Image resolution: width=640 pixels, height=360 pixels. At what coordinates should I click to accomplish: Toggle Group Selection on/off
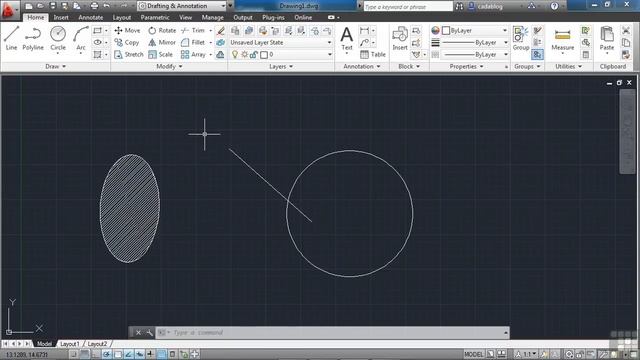pyautogui.click(x=537, y=54)
